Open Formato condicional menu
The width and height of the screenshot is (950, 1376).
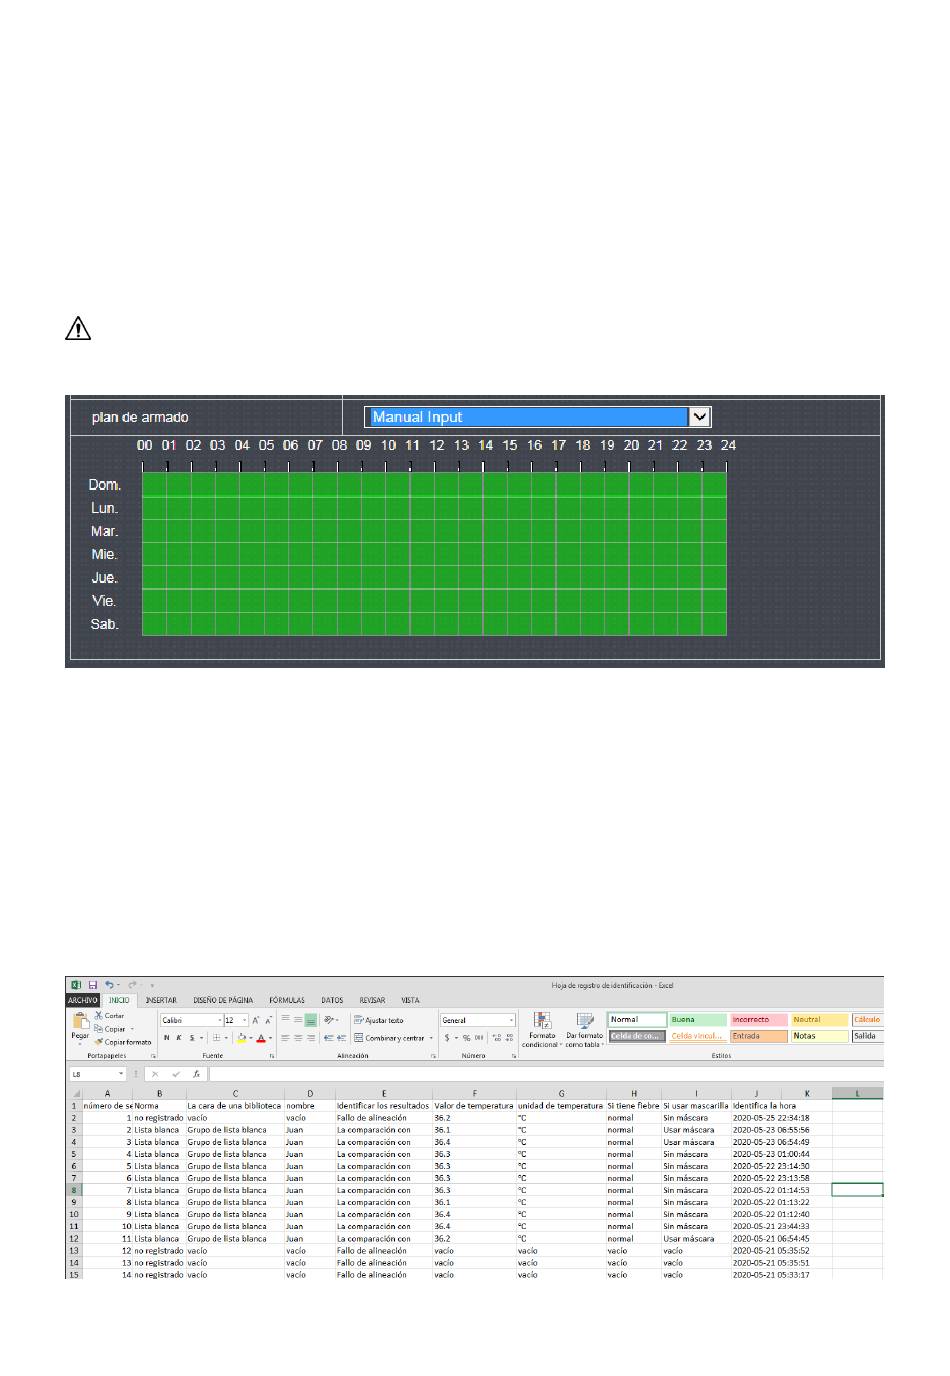[542, 1030]
